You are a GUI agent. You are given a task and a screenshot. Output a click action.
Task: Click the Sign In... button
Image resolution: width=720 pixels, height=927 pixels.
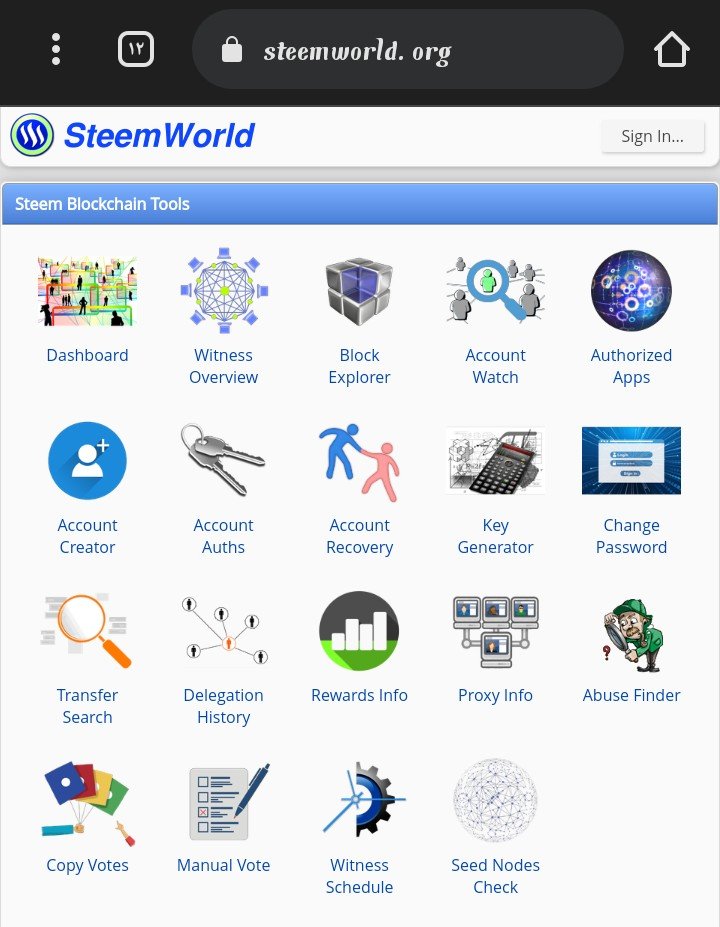[653, 137]
